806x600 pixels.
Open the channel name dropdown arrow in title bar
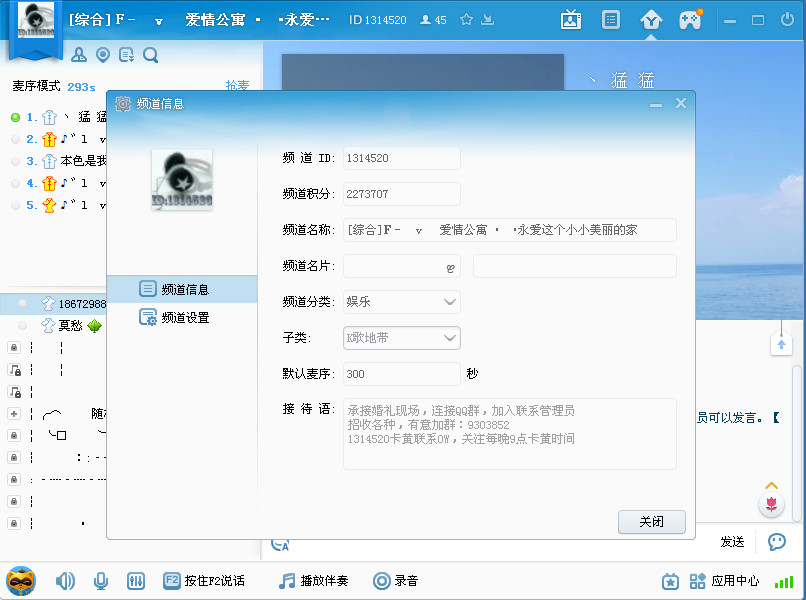coord(159,22)
